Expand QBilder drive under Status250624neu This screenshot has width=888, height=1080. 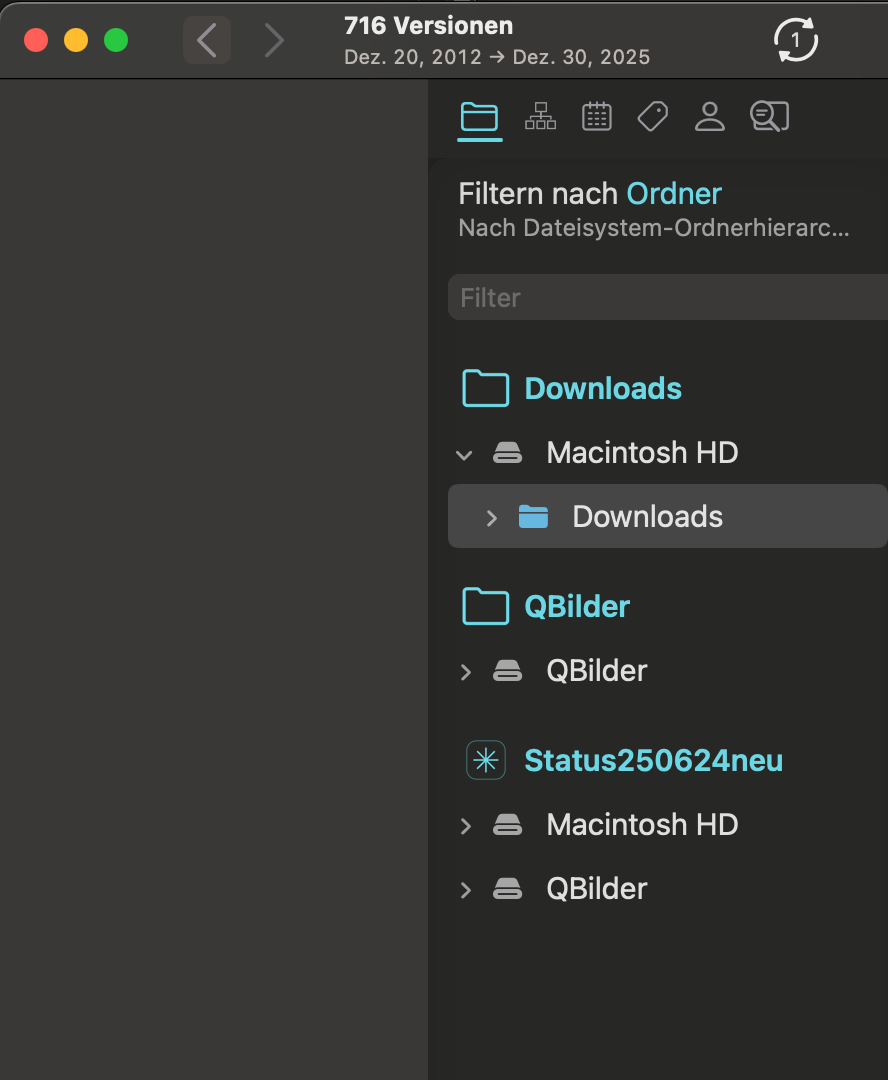465,890
